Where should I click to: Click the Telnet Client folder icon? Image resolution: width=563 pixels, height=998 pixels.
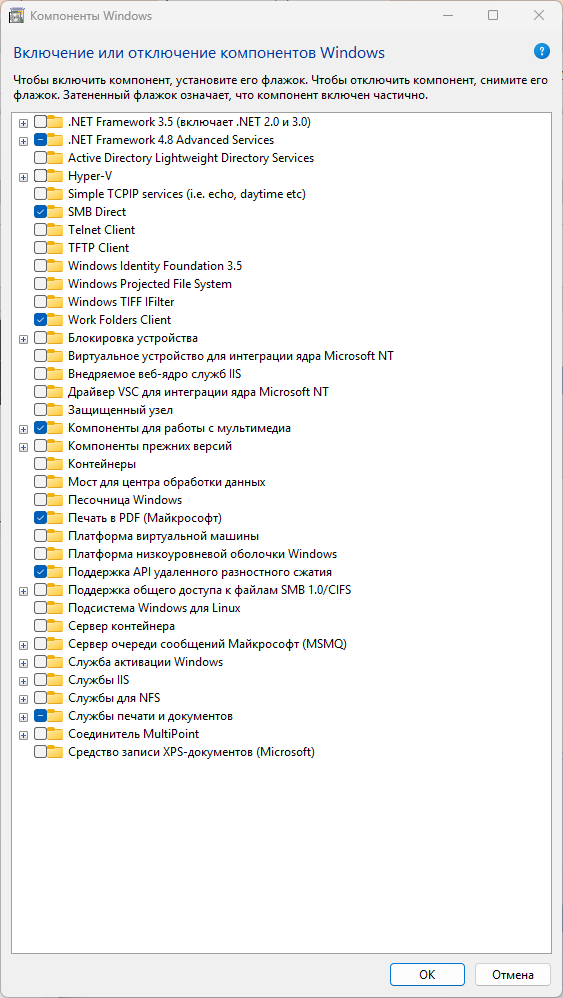pyautogui.click(x=55, y=230)
